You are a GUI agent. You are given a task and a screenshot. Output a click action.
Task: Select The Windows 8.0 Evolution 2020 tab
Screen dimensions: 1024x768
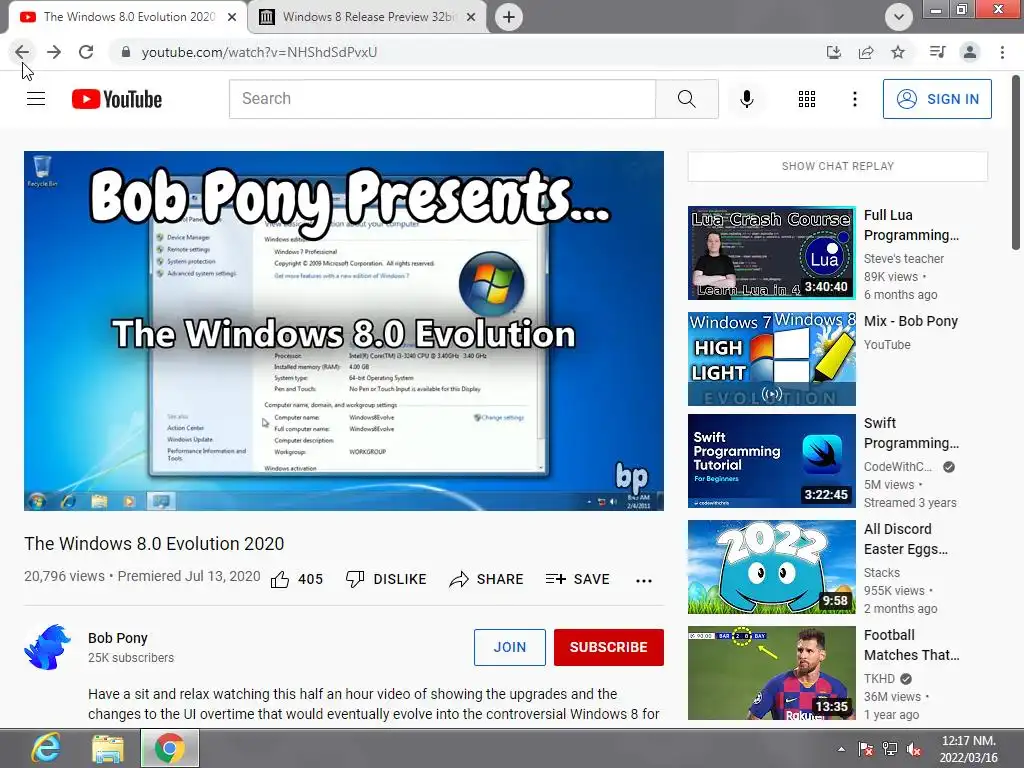(x=129, y=17)
